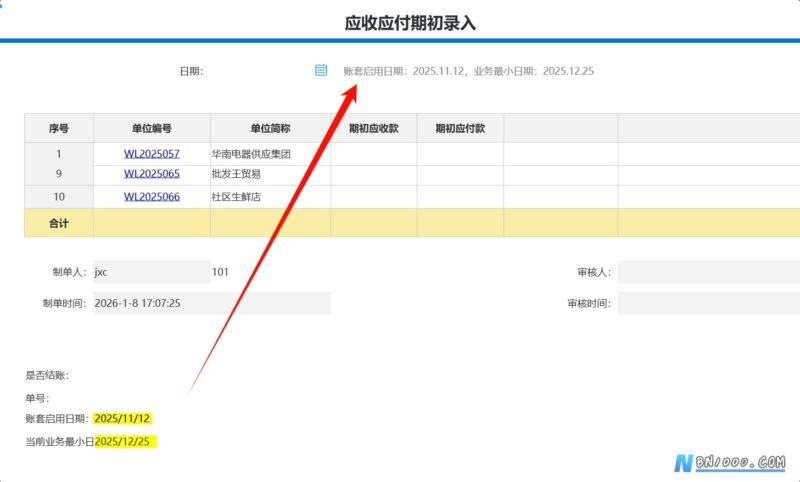The image size is (800, 482).
Task: Click the 单位编号 column header
Action: [x=152, y=129]
